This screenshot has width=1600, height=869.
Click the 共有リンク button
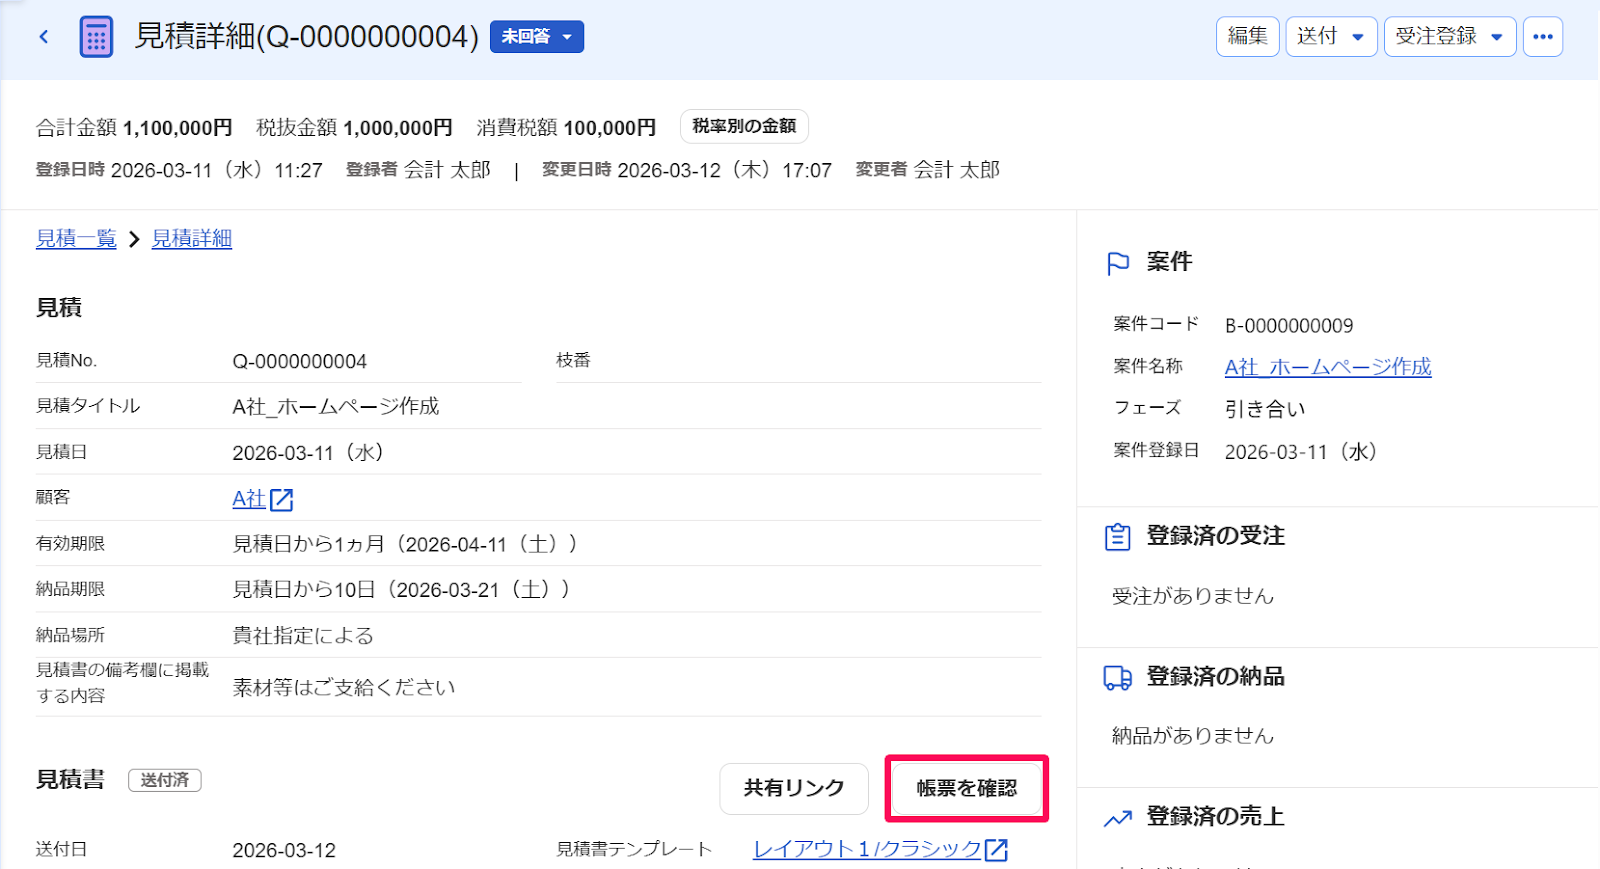tap(794, 788)
